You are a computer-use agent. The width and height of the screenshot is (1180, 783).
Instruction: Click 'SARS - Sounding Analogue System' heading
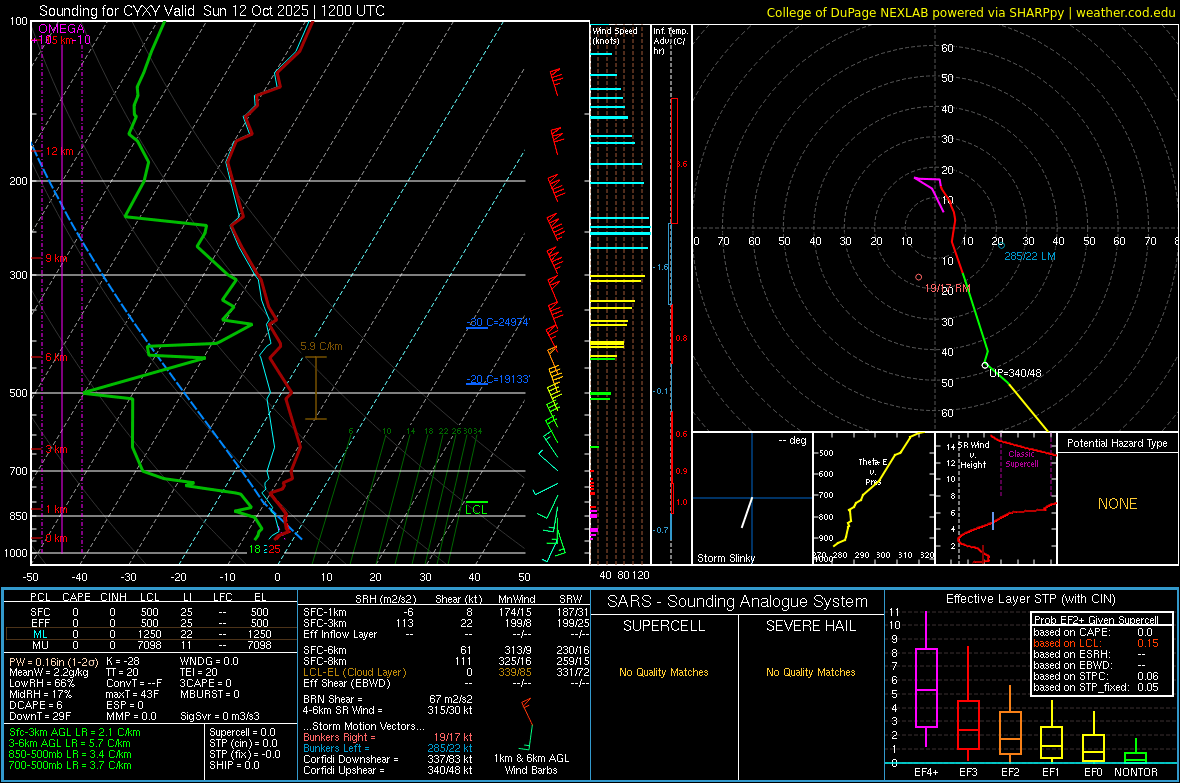(737, 602)
